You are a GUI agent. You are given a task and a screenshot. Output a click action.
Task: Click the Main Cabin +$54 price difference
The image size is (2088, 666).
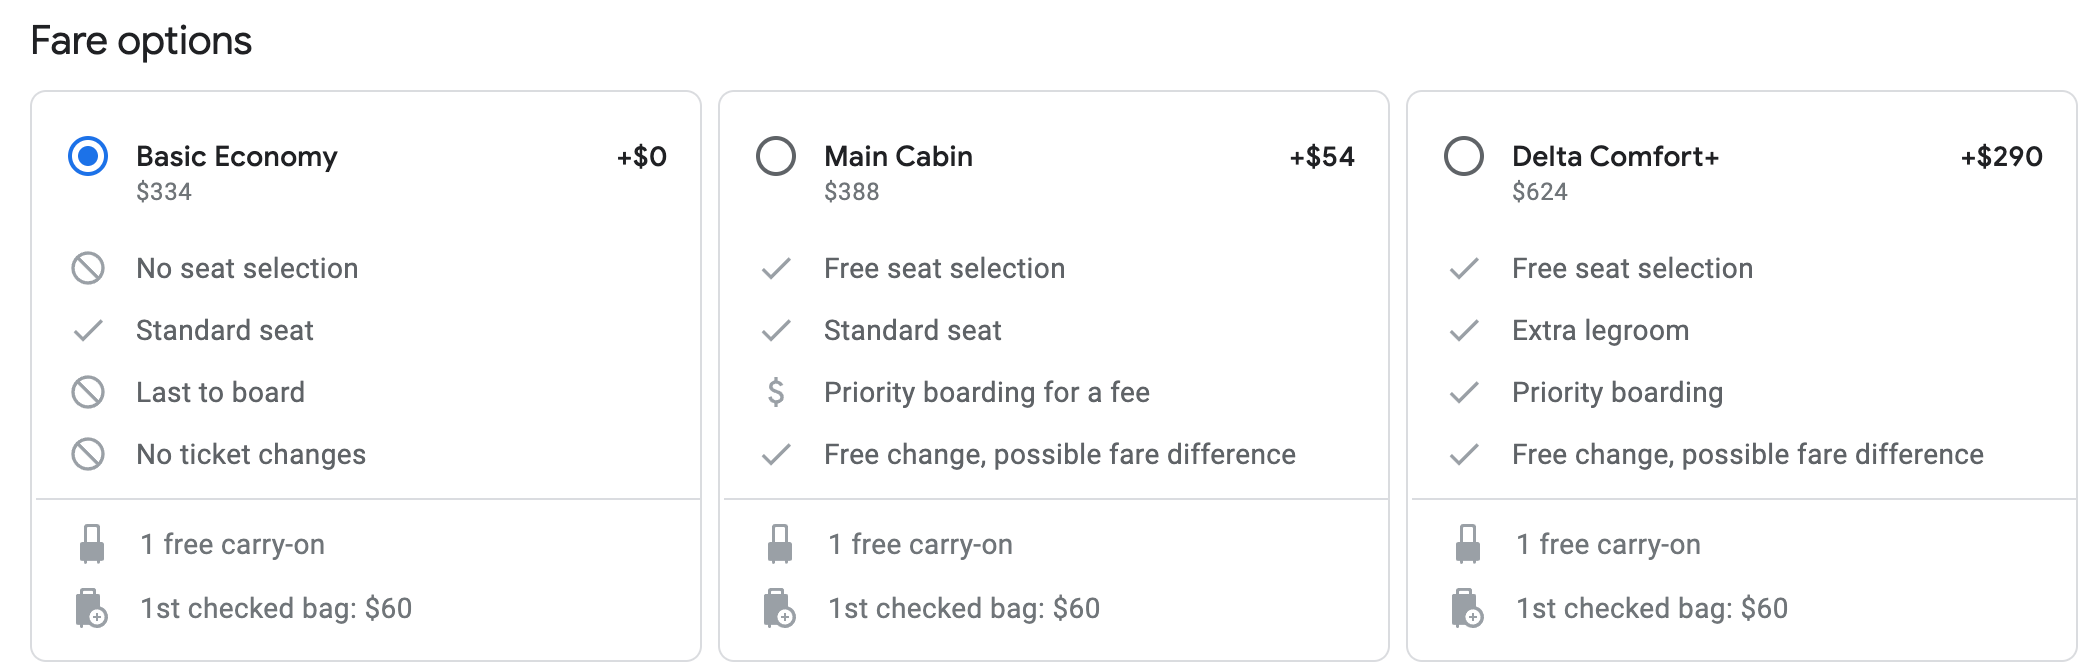coord(1321,156)
